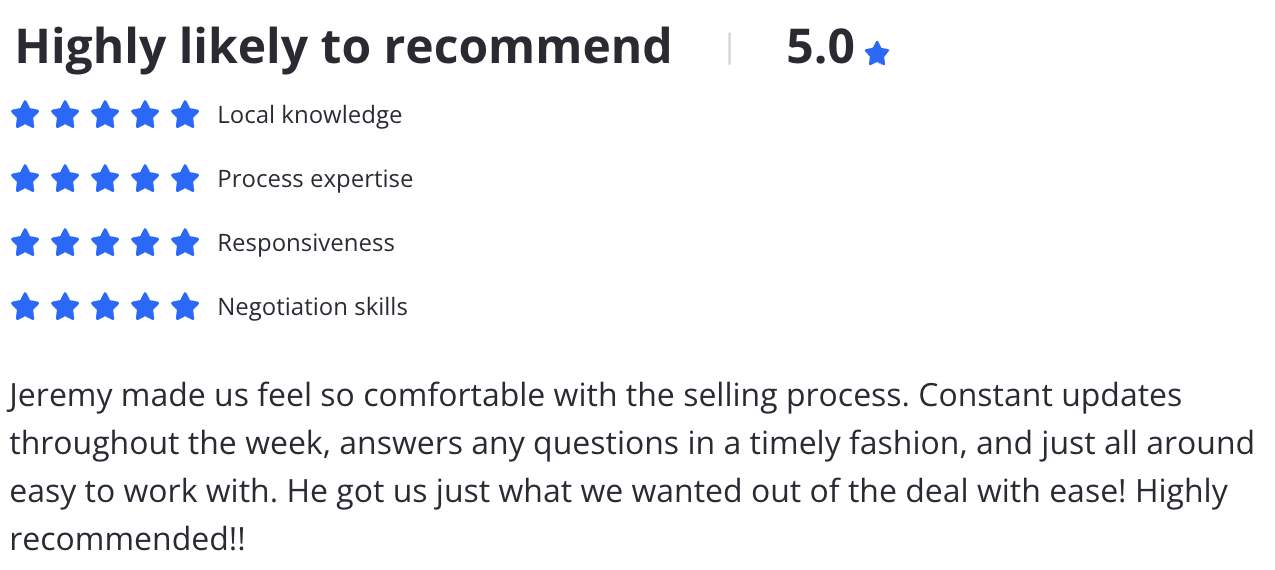
Task: Click the Process expertise label
Action: [x=315, y=179]
